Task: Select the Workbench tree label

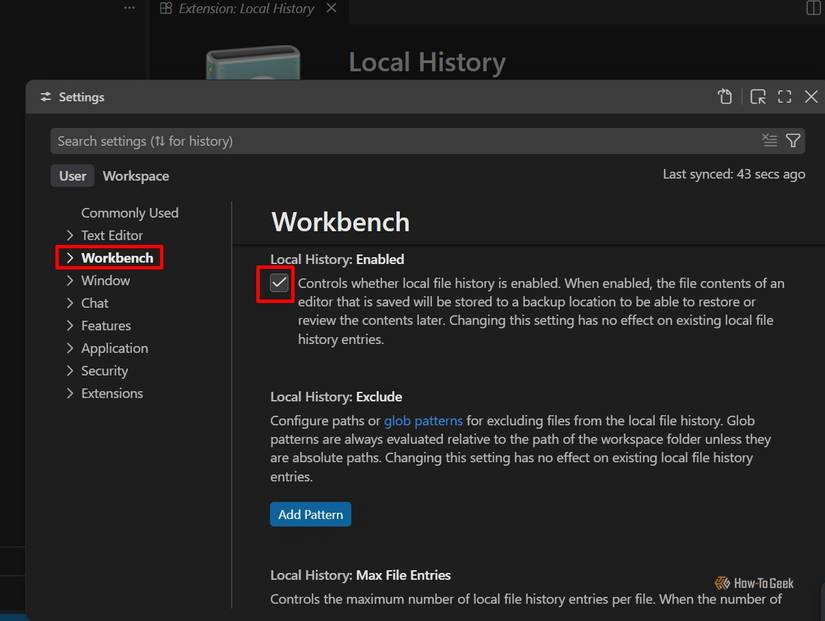Action: (x=117, y=258)
